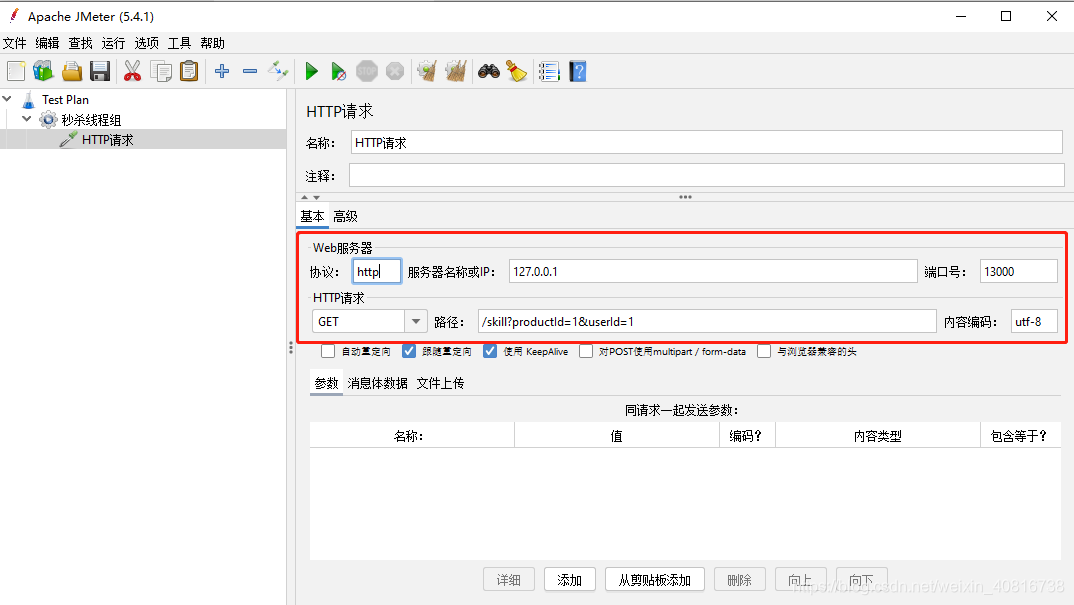Viewport: 1074px width, 605px height.
Task: Open the GET method dropdown
Action: [x=416, y=321]
